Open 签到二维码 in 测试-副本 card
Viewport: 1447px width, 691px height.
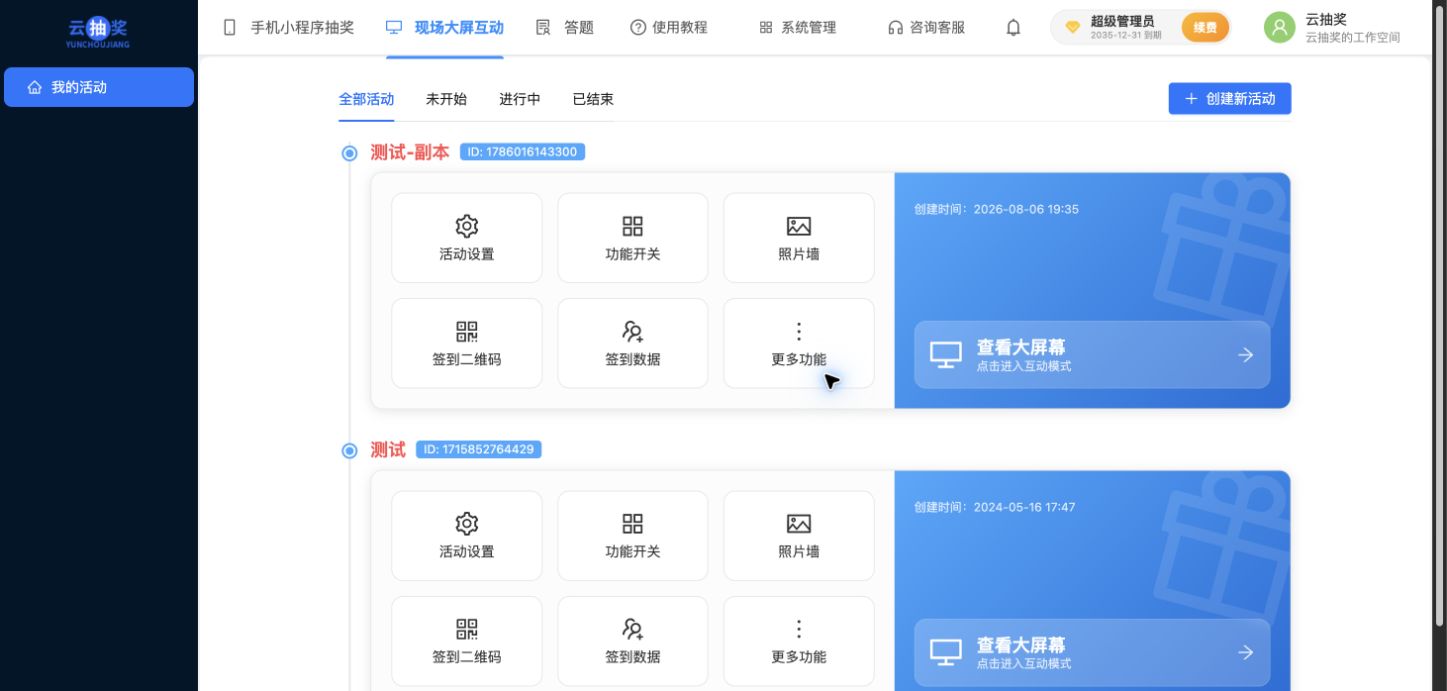(467, 343)
